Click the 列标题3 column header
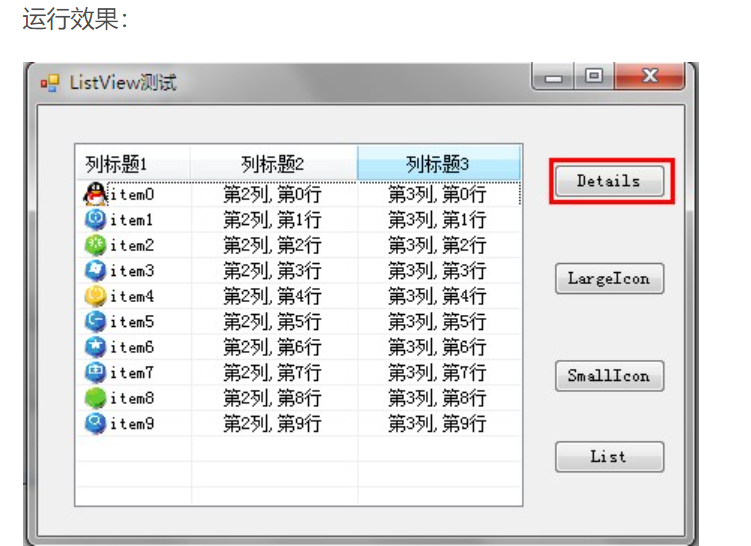Viewport: 751px width, 546px height. (438, 164)
